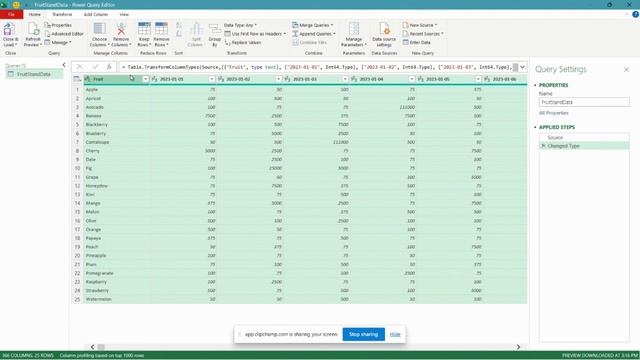The height and width of the screenshot is (360, 640).
Task: Click inside the formula bar text
Action: point(316,67)
